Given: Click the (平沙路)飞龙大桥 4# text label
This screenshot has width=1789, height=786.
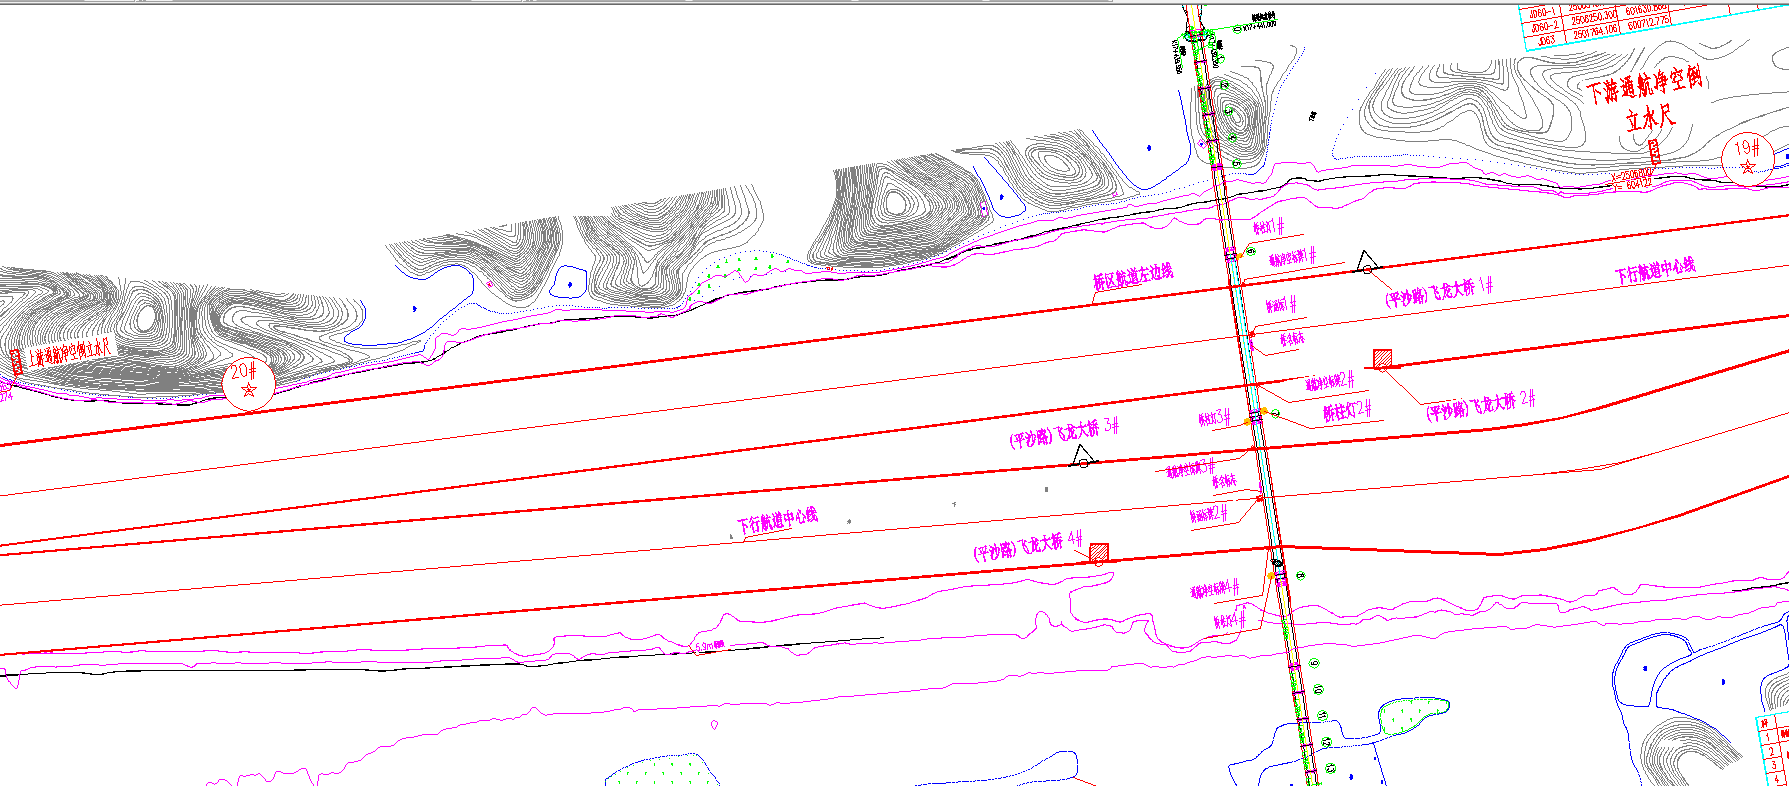Looking at the screenshot, I should (1027, 547).
